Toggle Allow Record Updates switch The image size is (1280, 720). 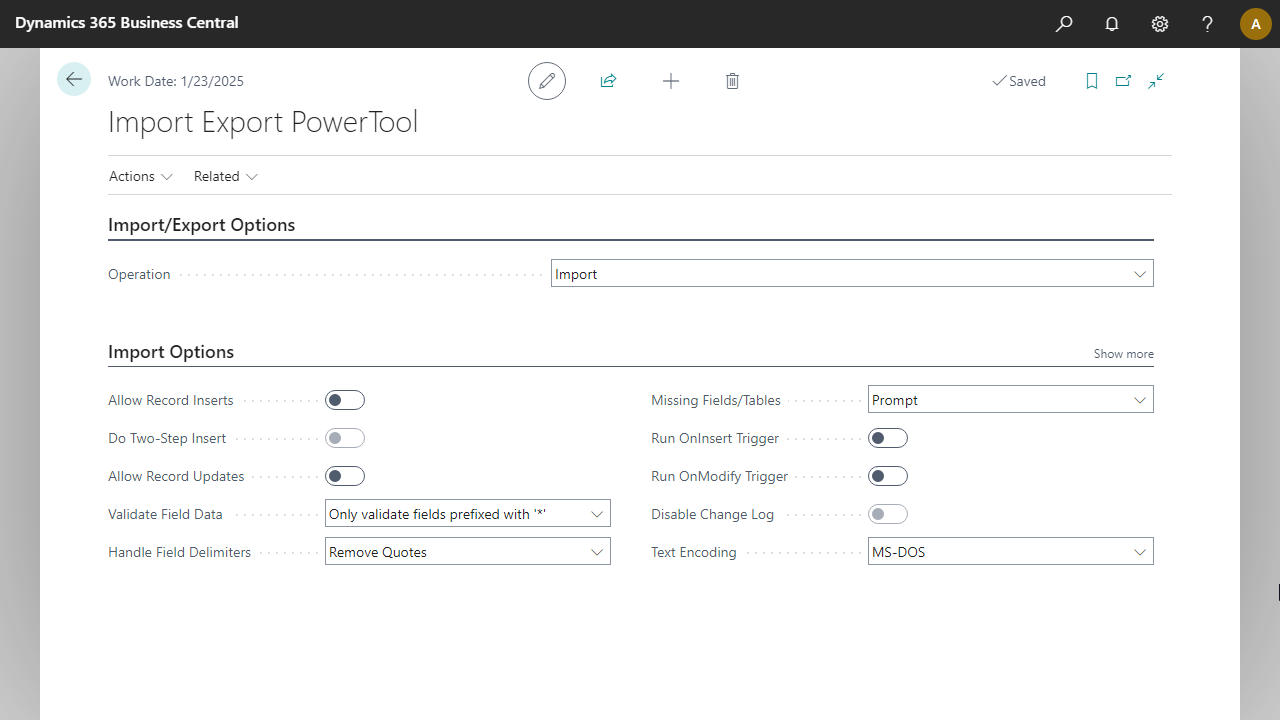click(345, 476)
